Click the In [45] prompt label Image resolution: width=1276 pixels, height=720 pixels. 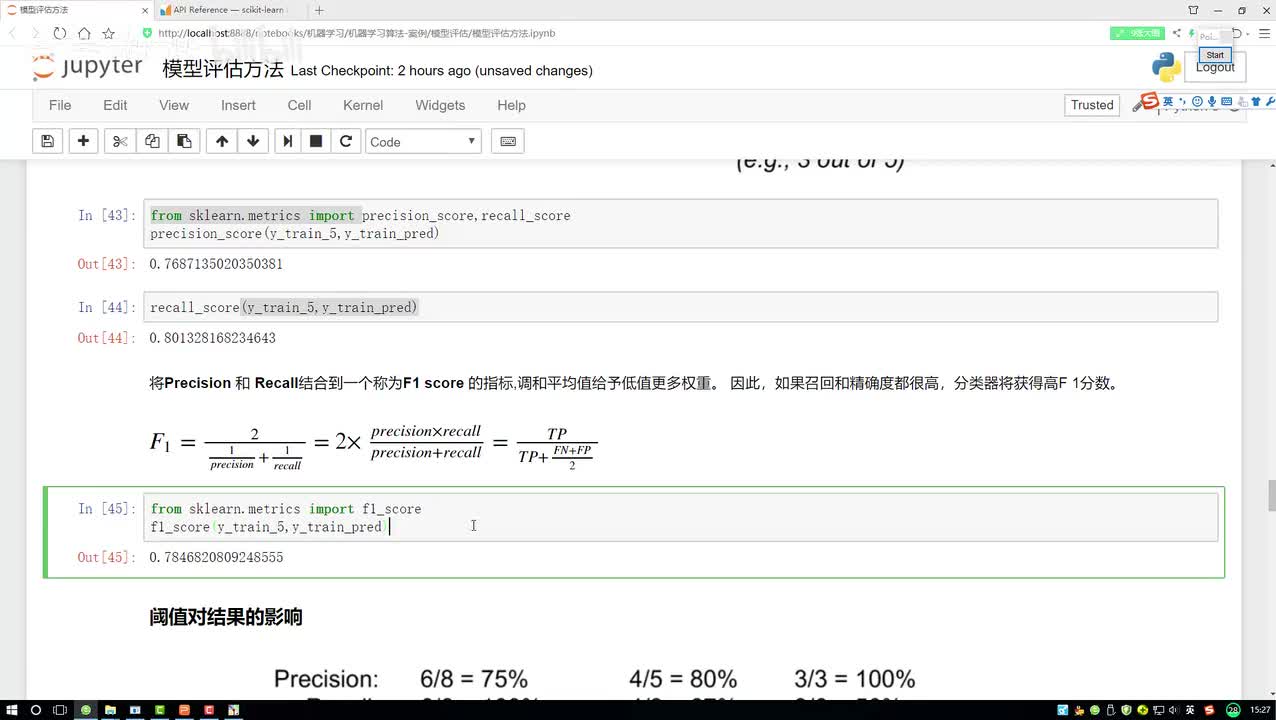pyautogui.click(x=106, y=509)
